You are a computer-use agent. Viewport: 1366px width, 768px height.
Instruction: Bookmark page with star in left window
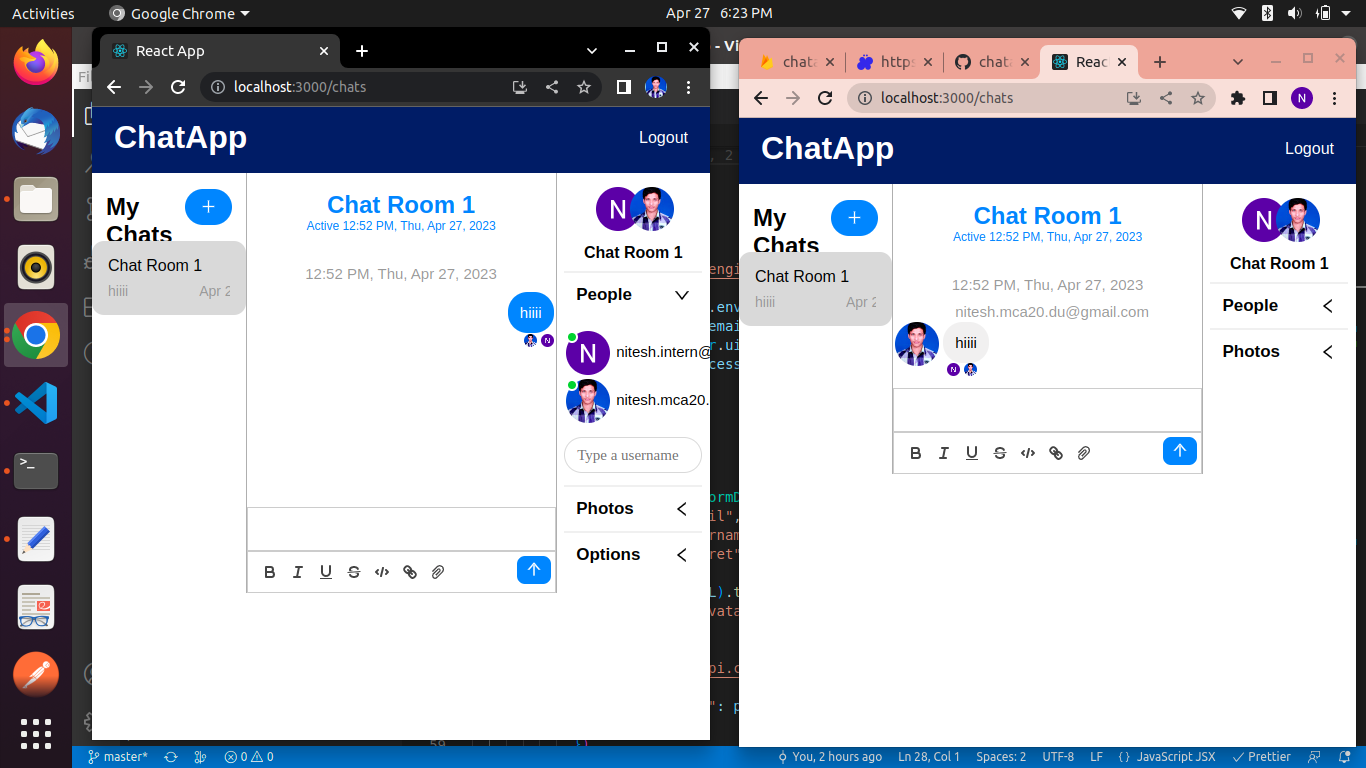coord(584,87)
